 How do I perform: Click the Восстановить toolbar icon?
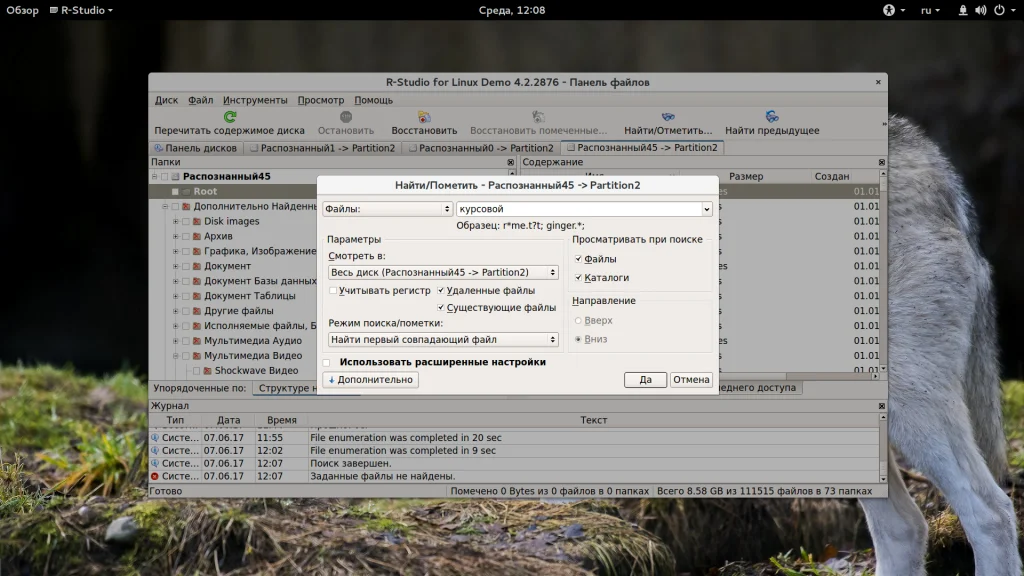pyautogui.click(x=424, y=117)
